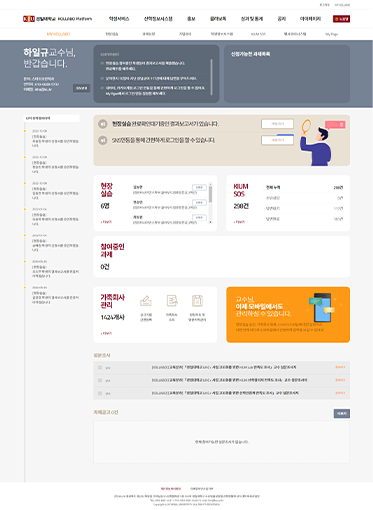
Task: Open the more link under KIUM SOS
Action: [239, 222]
